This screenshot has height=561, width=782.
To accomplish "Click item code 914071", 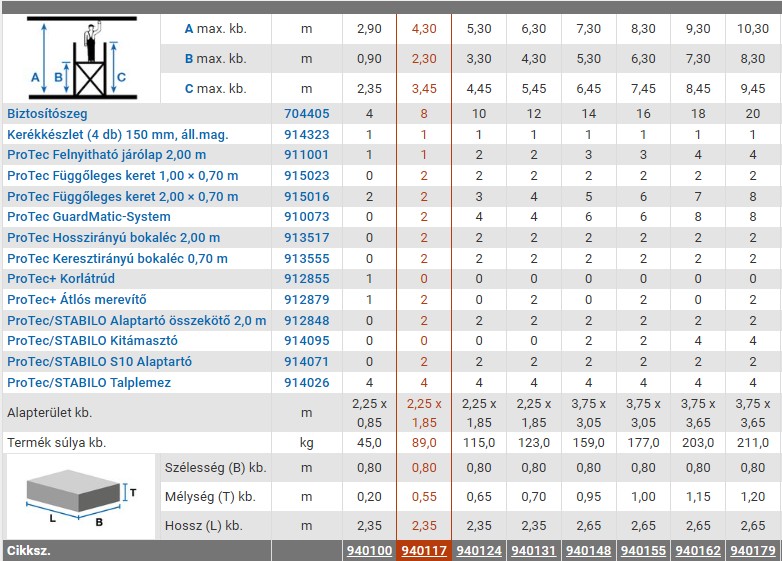I will [x=306, y=362].
